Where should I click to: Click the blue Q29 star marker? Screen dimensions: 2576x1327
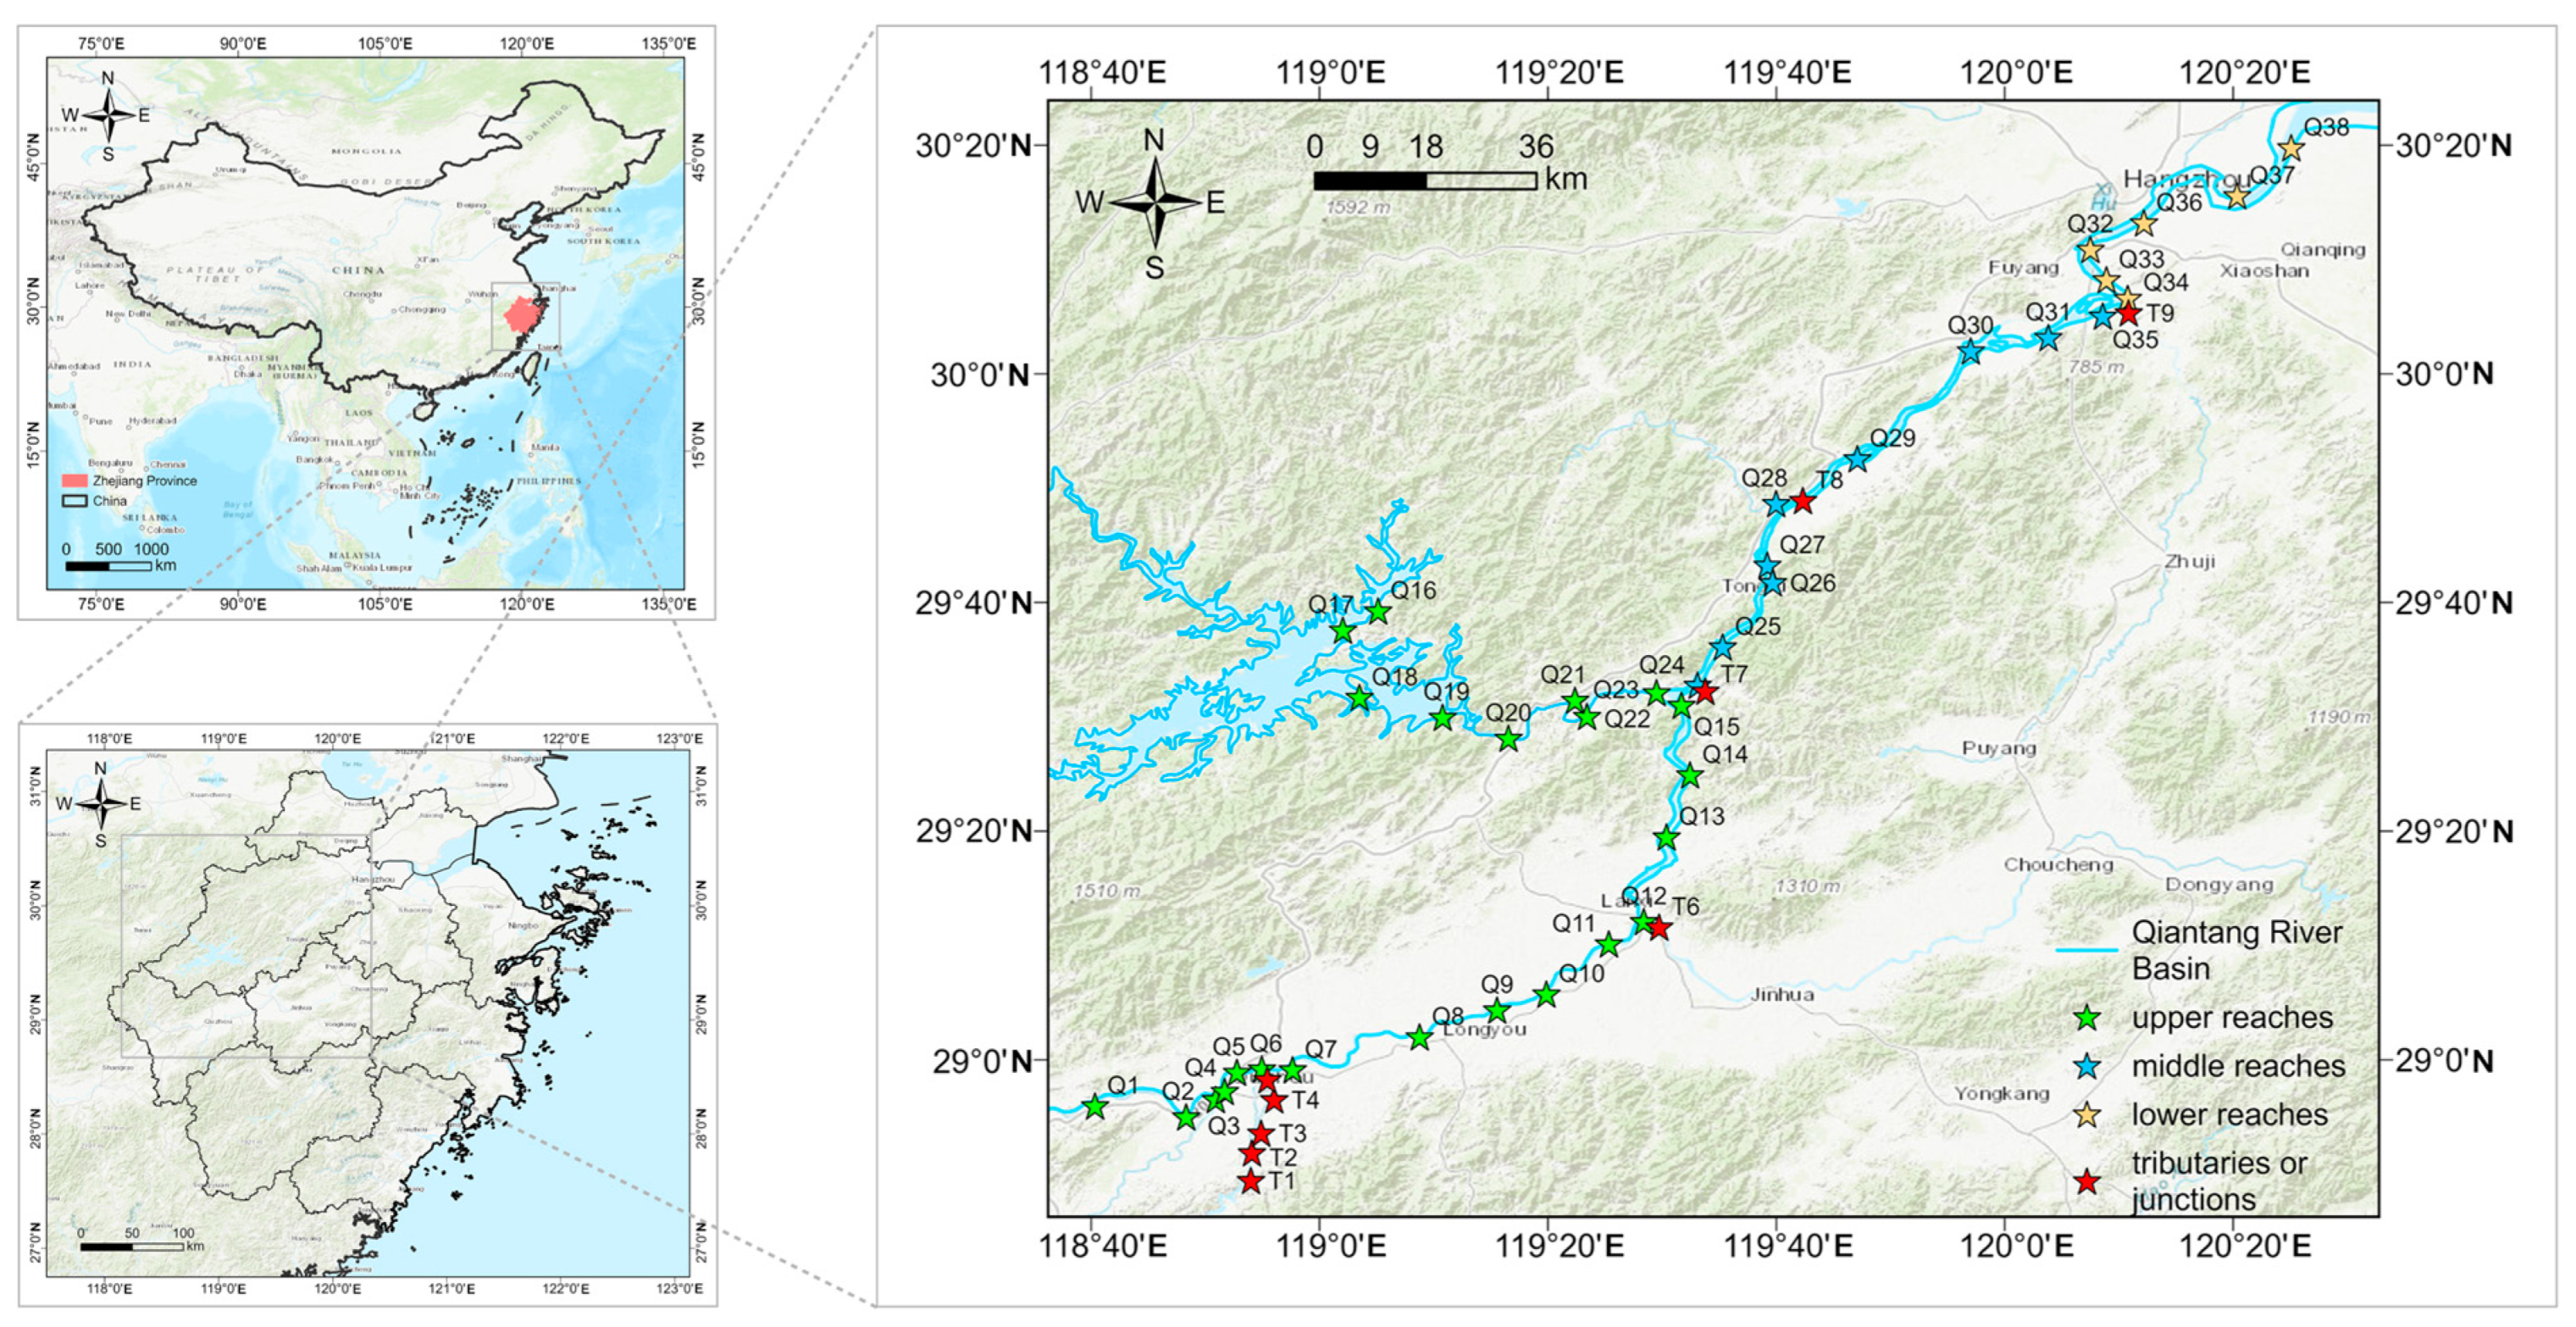coord(1858,460)
